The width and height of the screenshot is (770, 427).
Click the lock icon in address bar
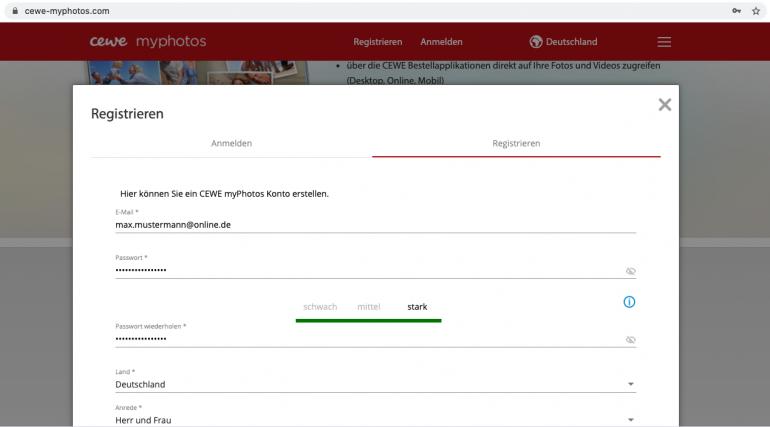click(15, 11)
